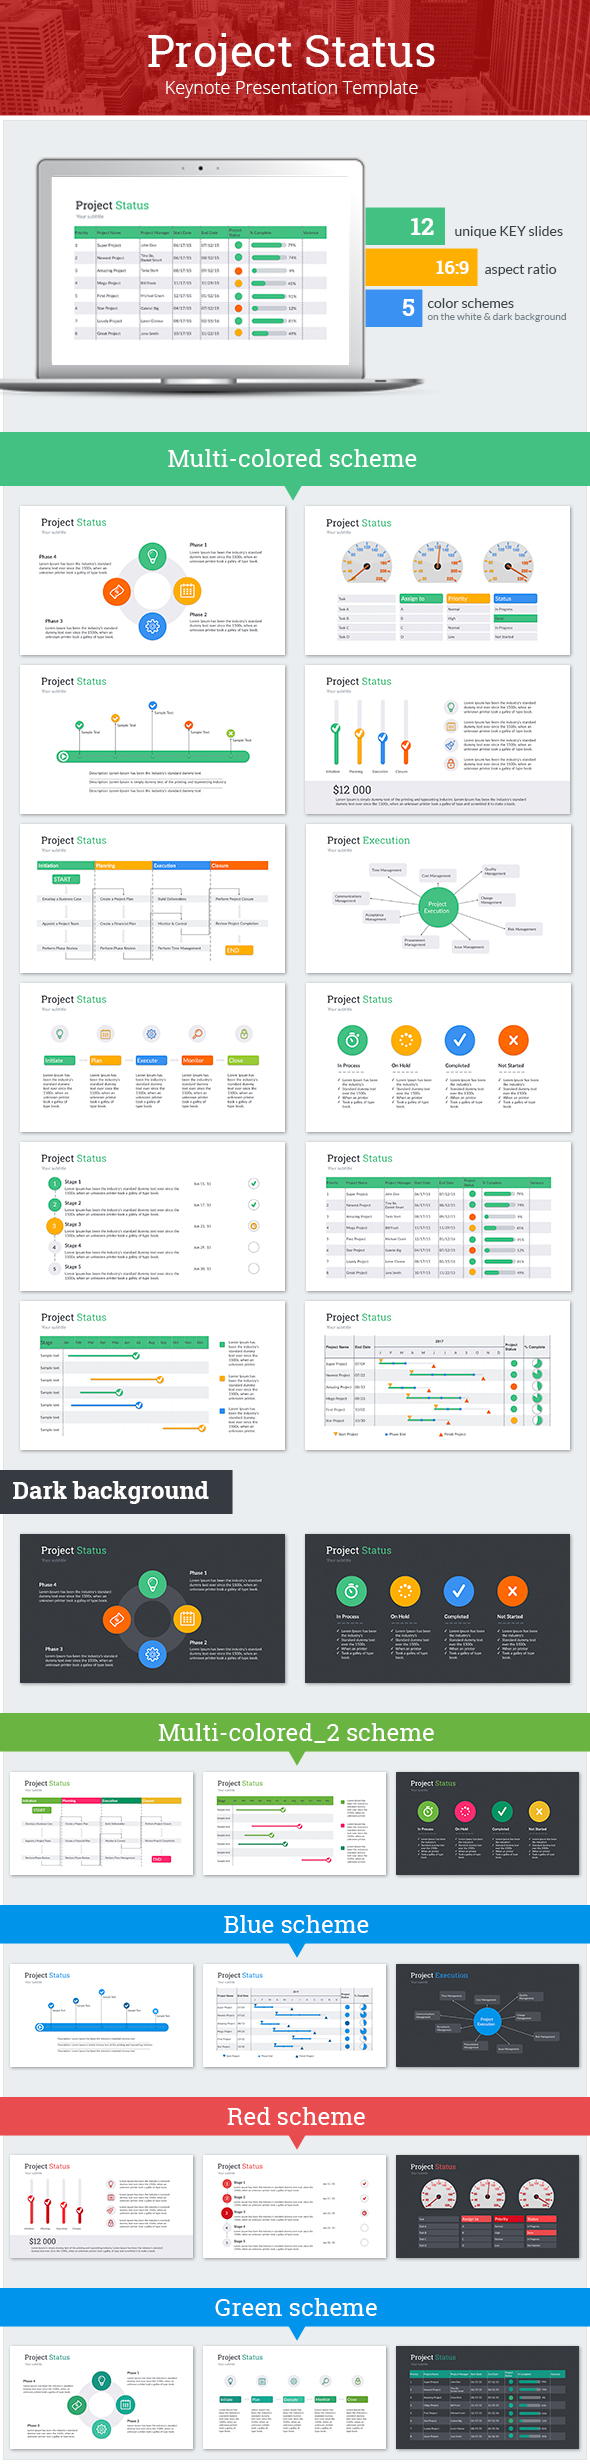
Task: Click the Initiation green slider knob
Action: pos(336,730)
